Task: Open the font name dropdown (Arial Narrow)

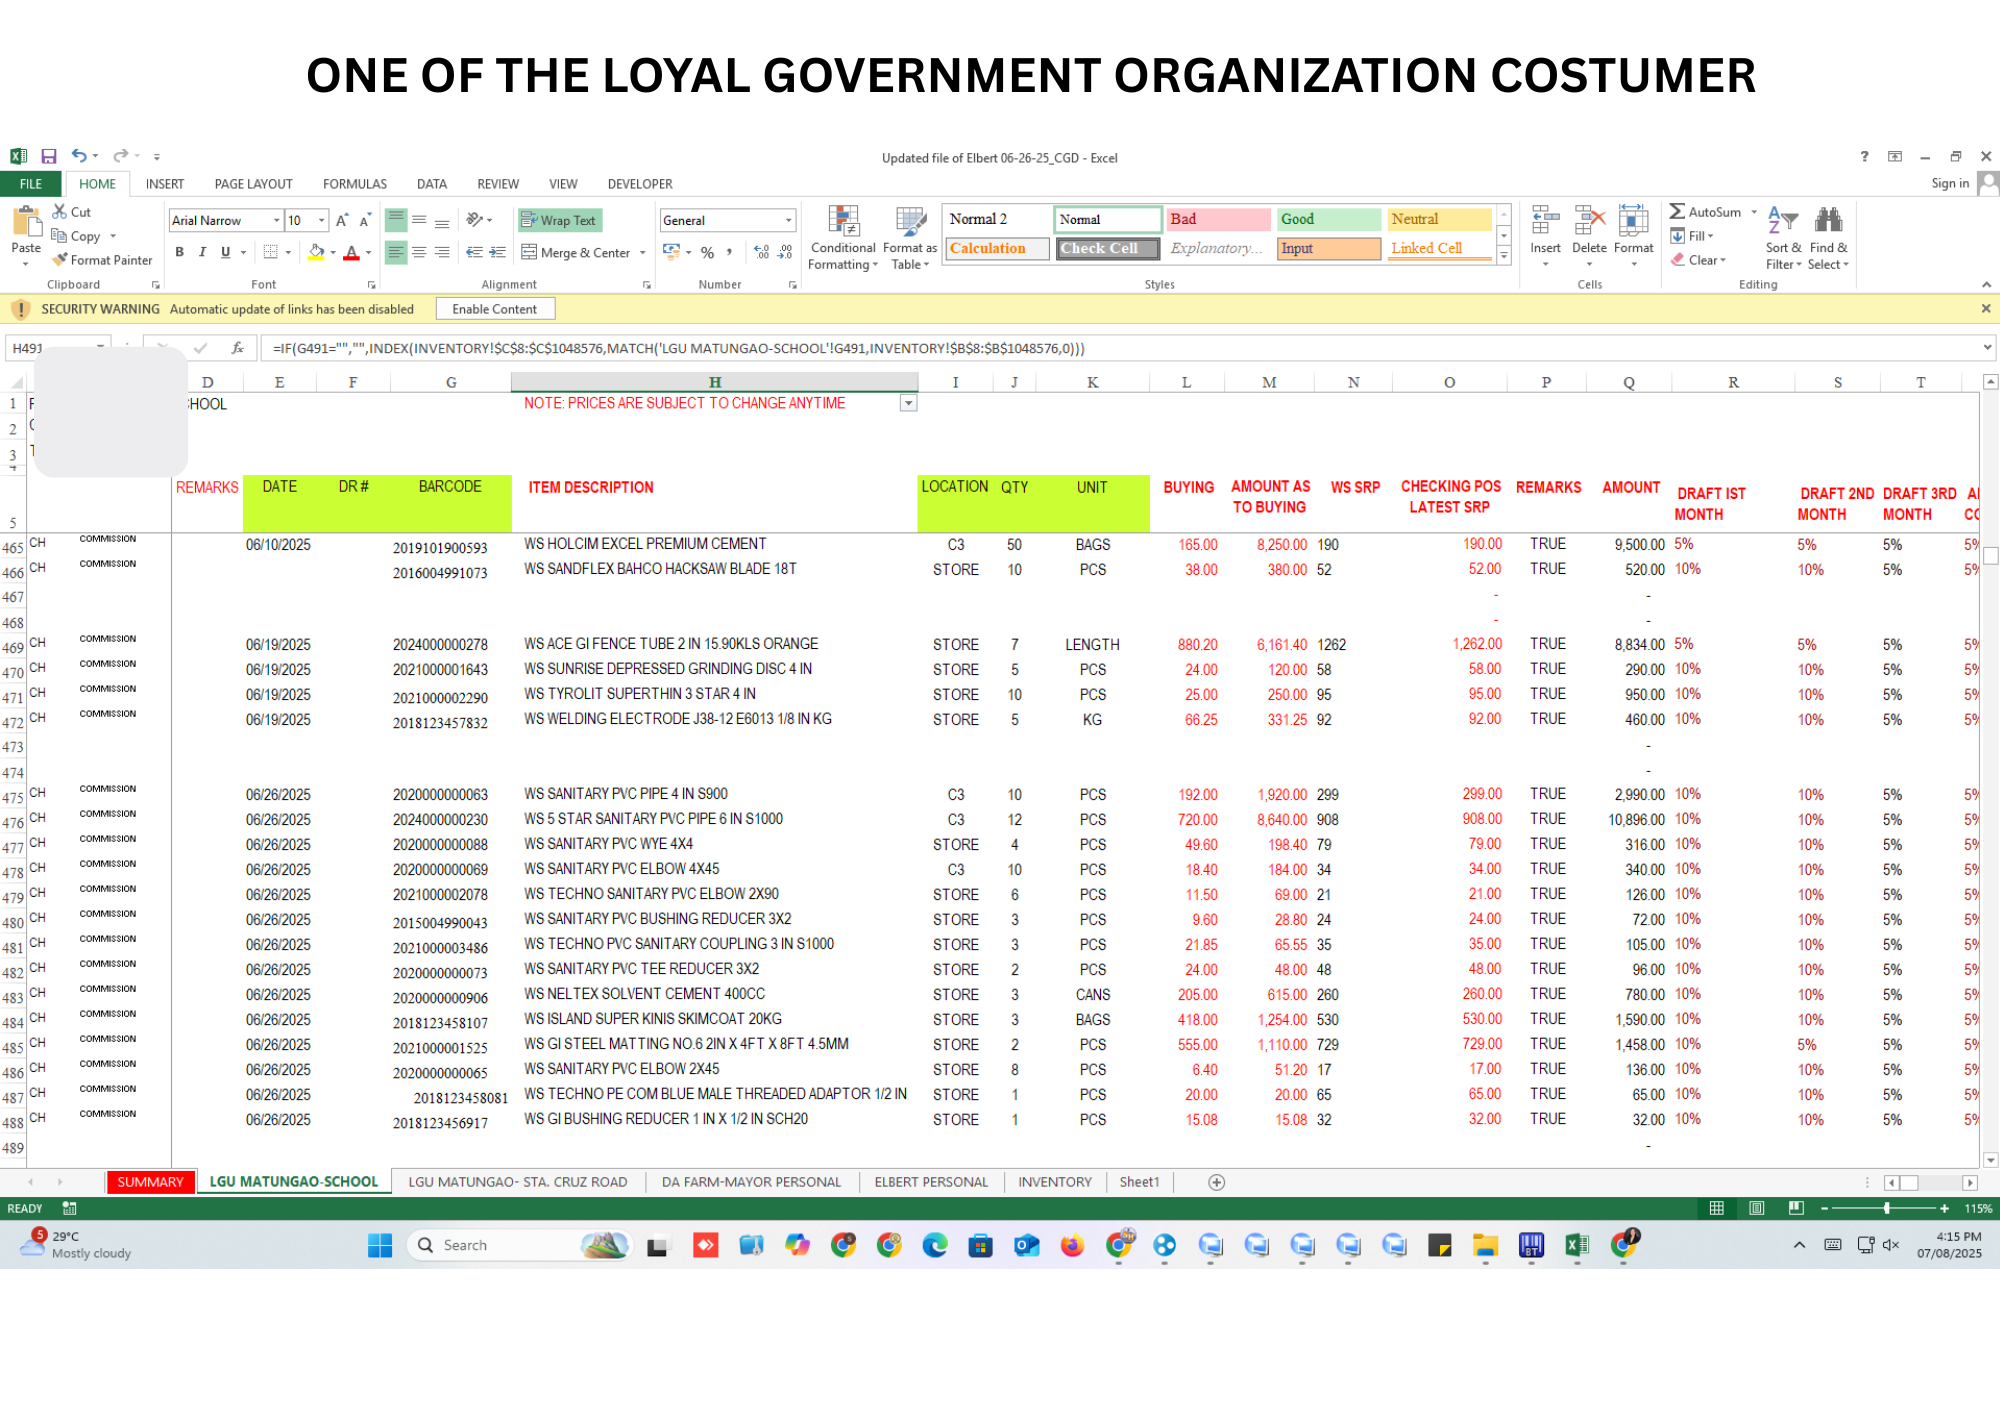Action: click(x=277, y=220)
